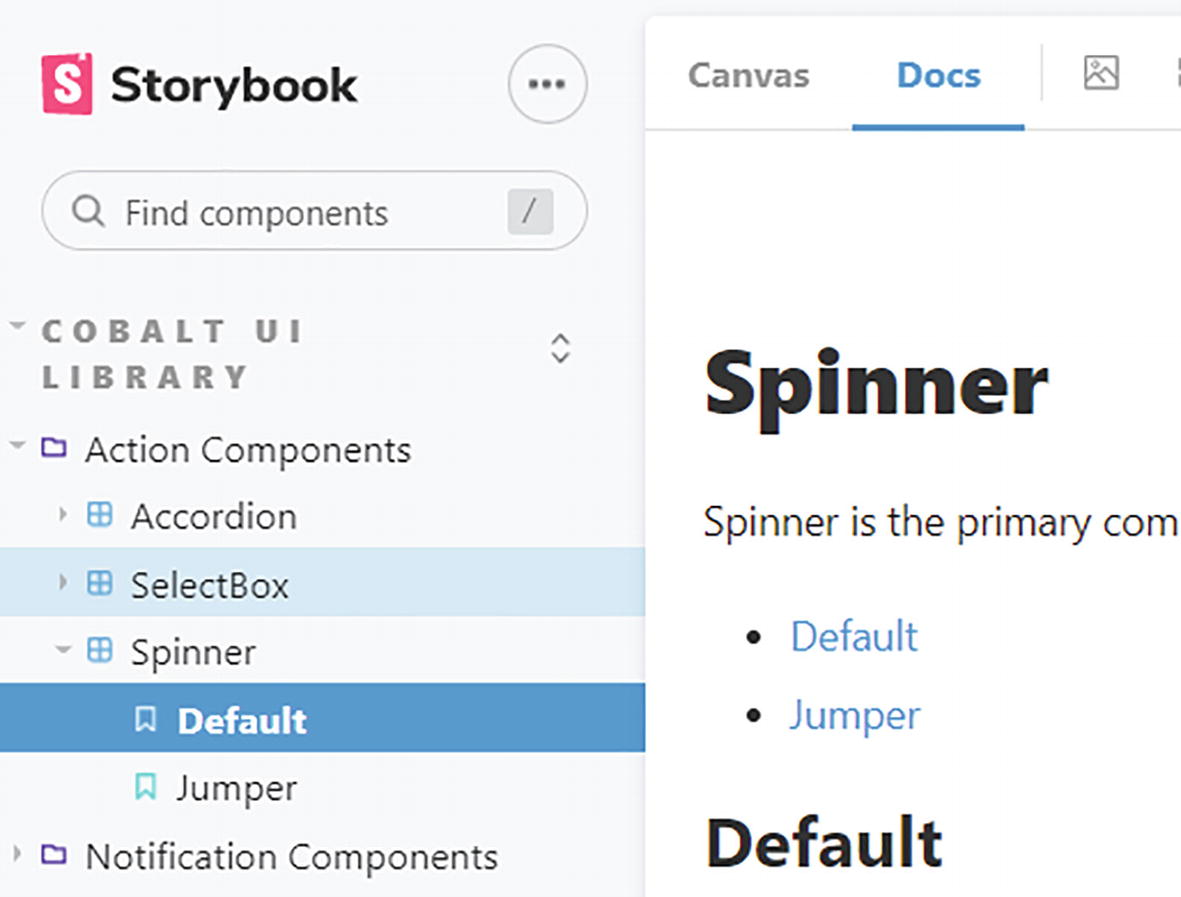
Task: Click the Accordion component grid icon
Action: click(99, 516)
